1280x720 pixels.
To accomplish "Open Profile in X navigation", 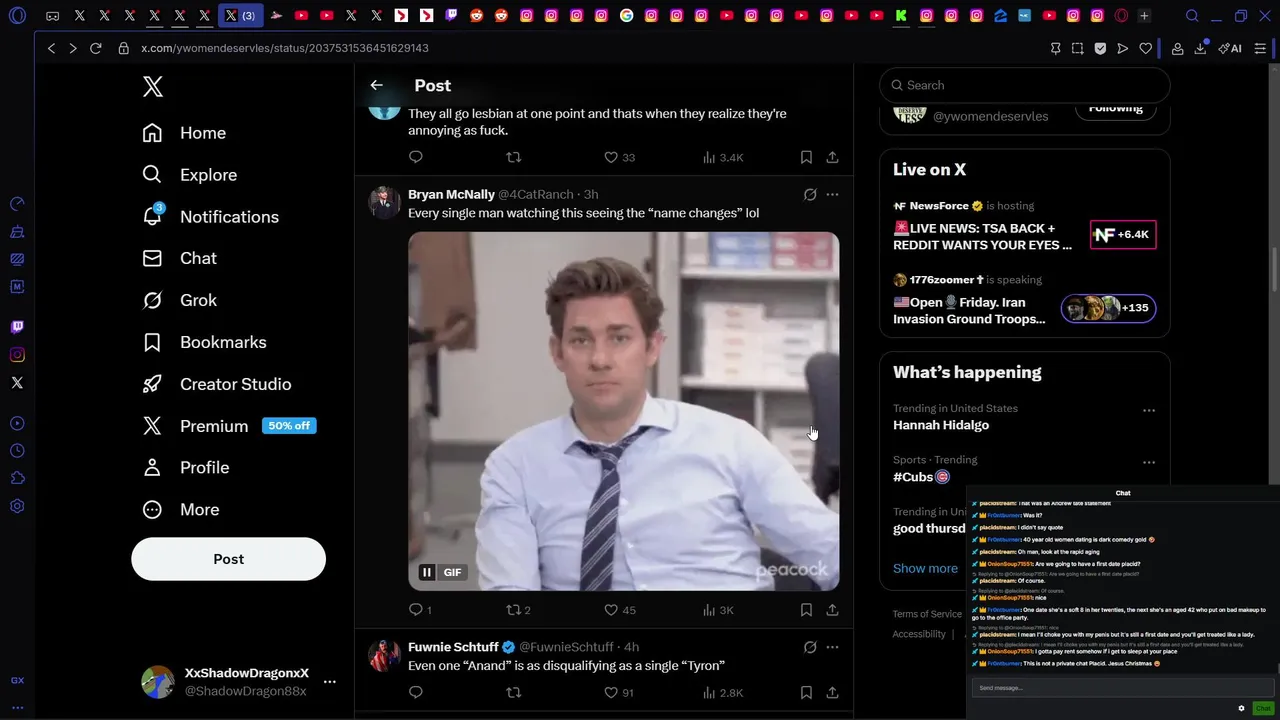I will [x=186, y=468].
